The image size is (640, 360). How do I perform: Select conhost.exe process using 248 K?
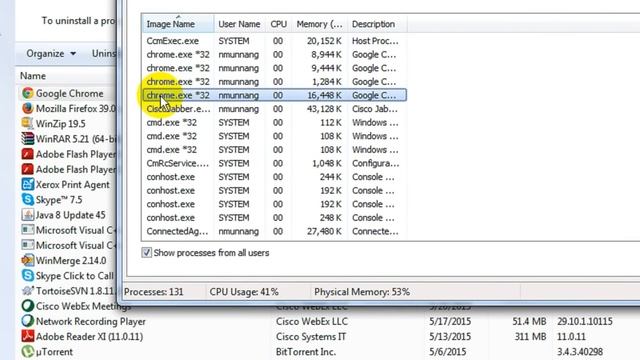pos(274,218)
